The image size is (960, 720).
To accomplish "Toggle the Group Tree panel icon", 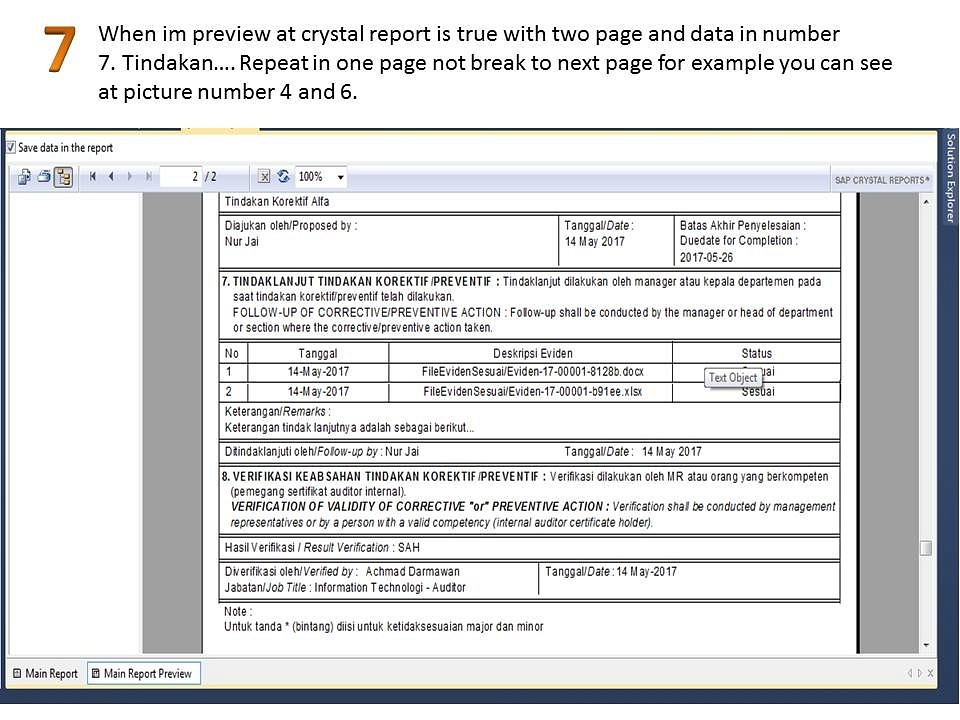I will [63, 177].
